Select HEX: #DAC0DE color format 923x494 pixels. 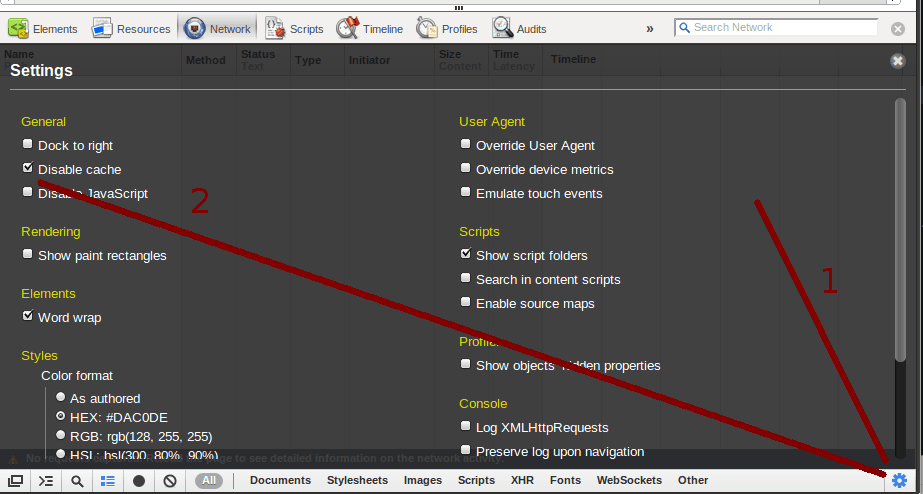click(x=60, y=416)
